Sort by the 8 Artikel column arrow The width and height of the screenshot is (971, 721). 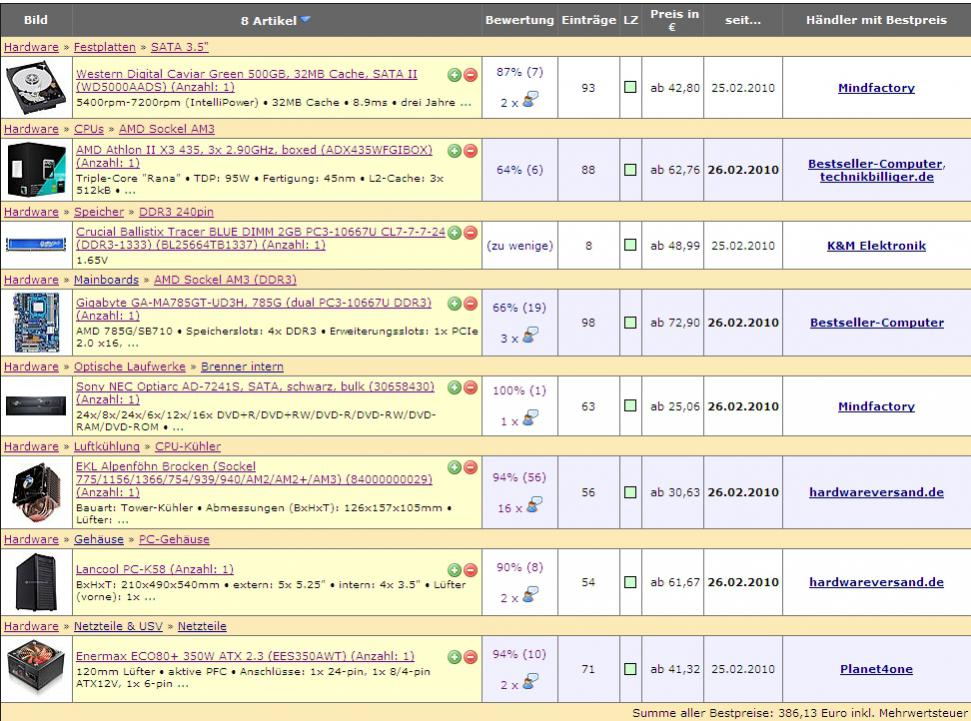coord(305,20)
